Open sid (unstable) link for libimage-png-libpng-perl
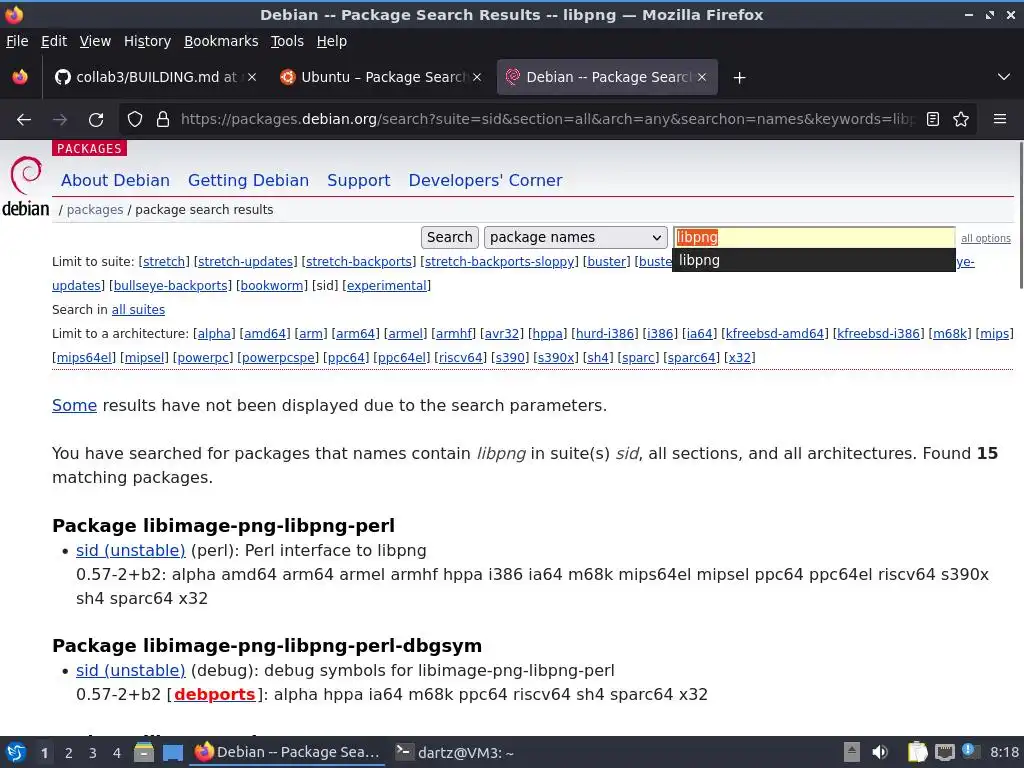Image resolution: width=1024 pixels, height=768 pixels. click(131, 551)
